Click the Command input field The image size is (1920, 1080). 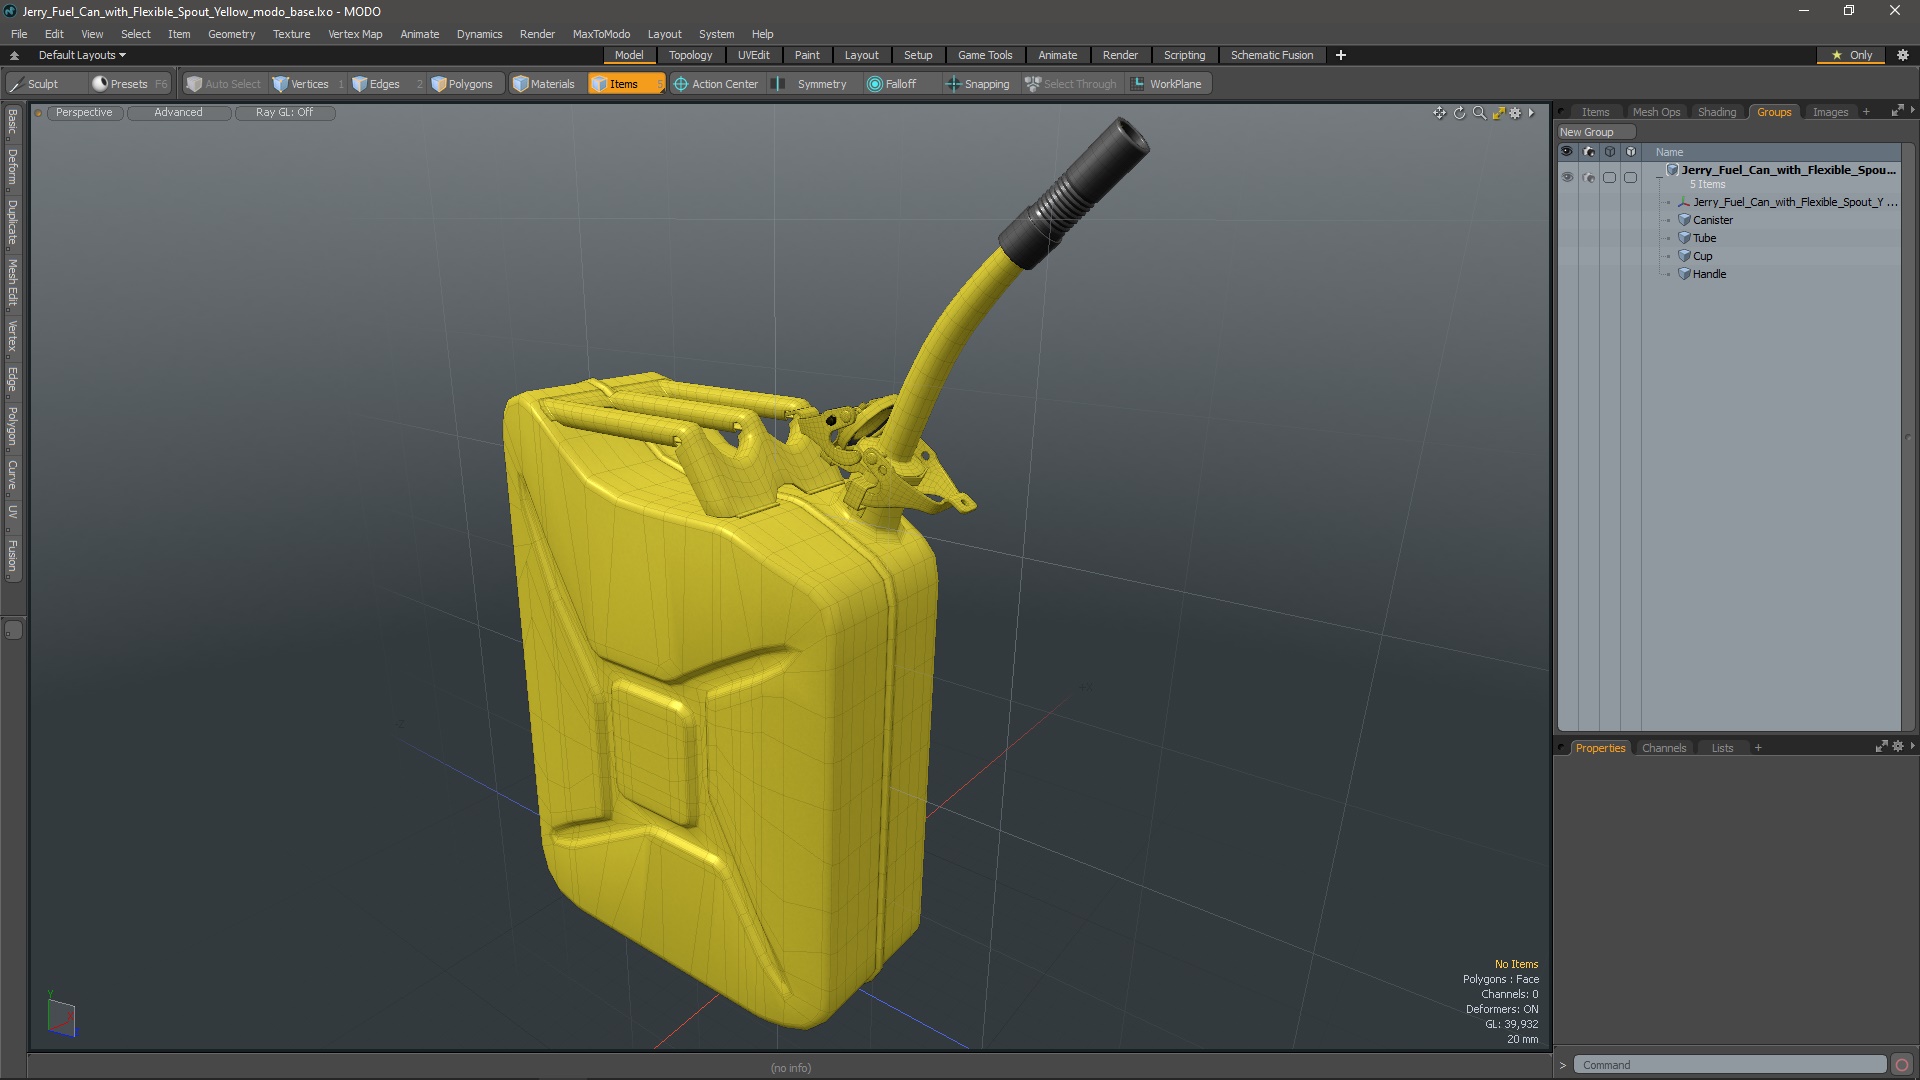coord(1728,1065)
